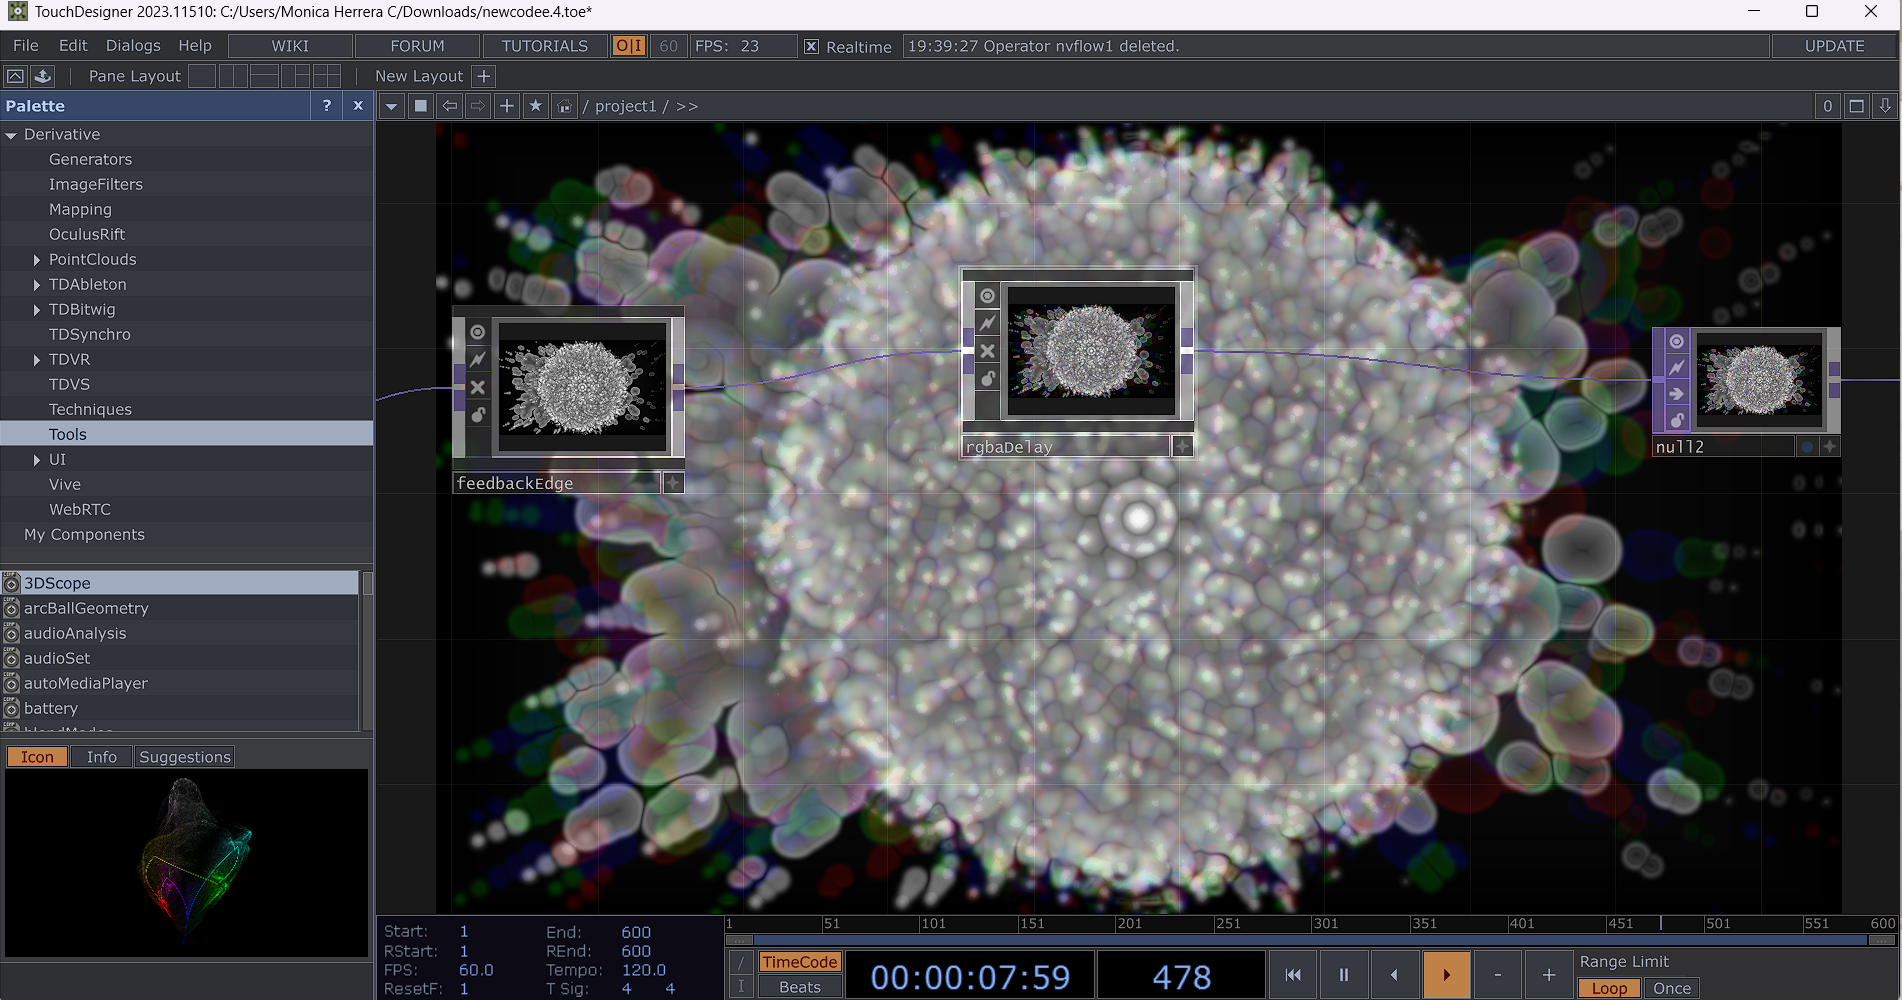Click the right-arrow flag on null2 node
This screenshot has width=1902, height=1000.
1677,394
